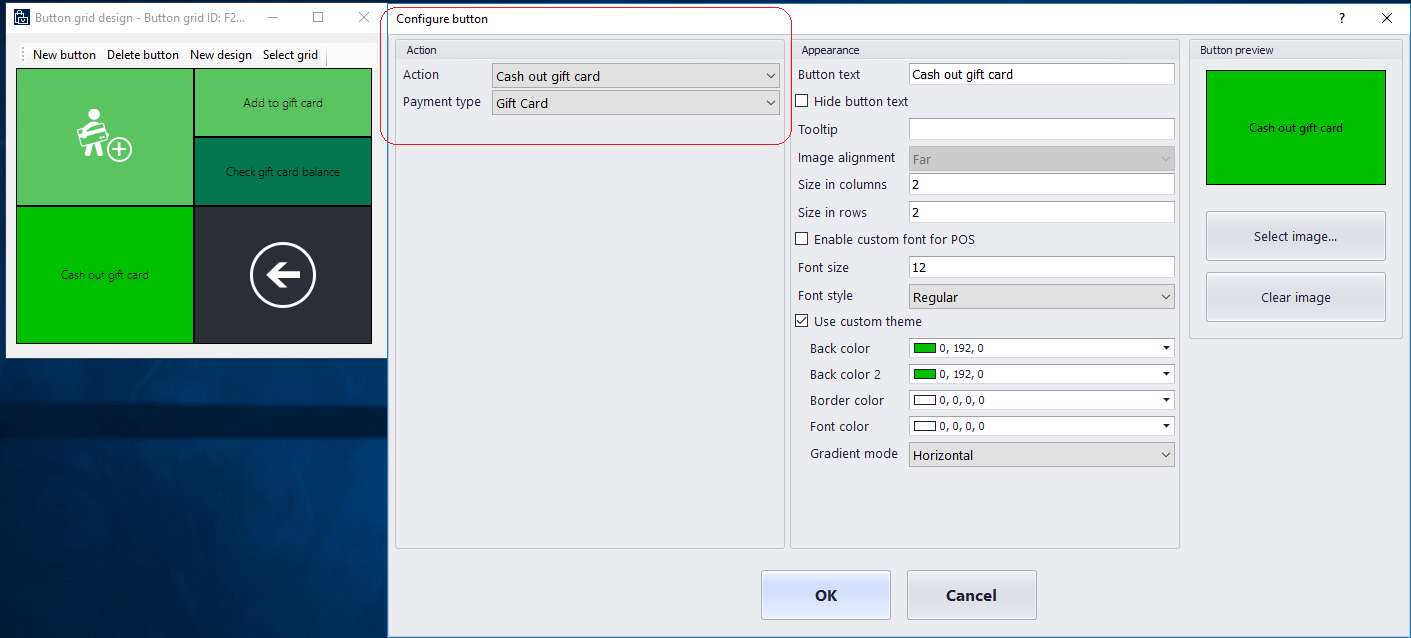Image resolution: width=1411 pixels, height=638 pixels.
Task: Click the green button preview thumbnail
Action: pos(1296,127)
